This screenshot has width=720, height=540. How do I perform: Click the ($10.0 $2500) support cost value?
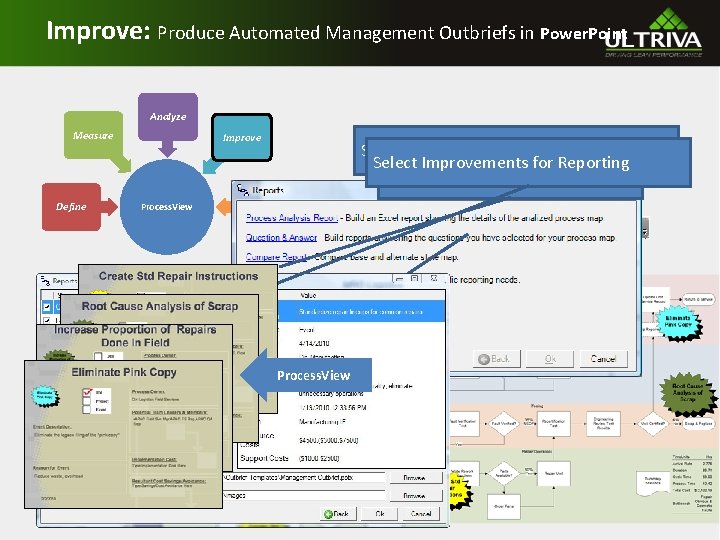click(319, 458)
